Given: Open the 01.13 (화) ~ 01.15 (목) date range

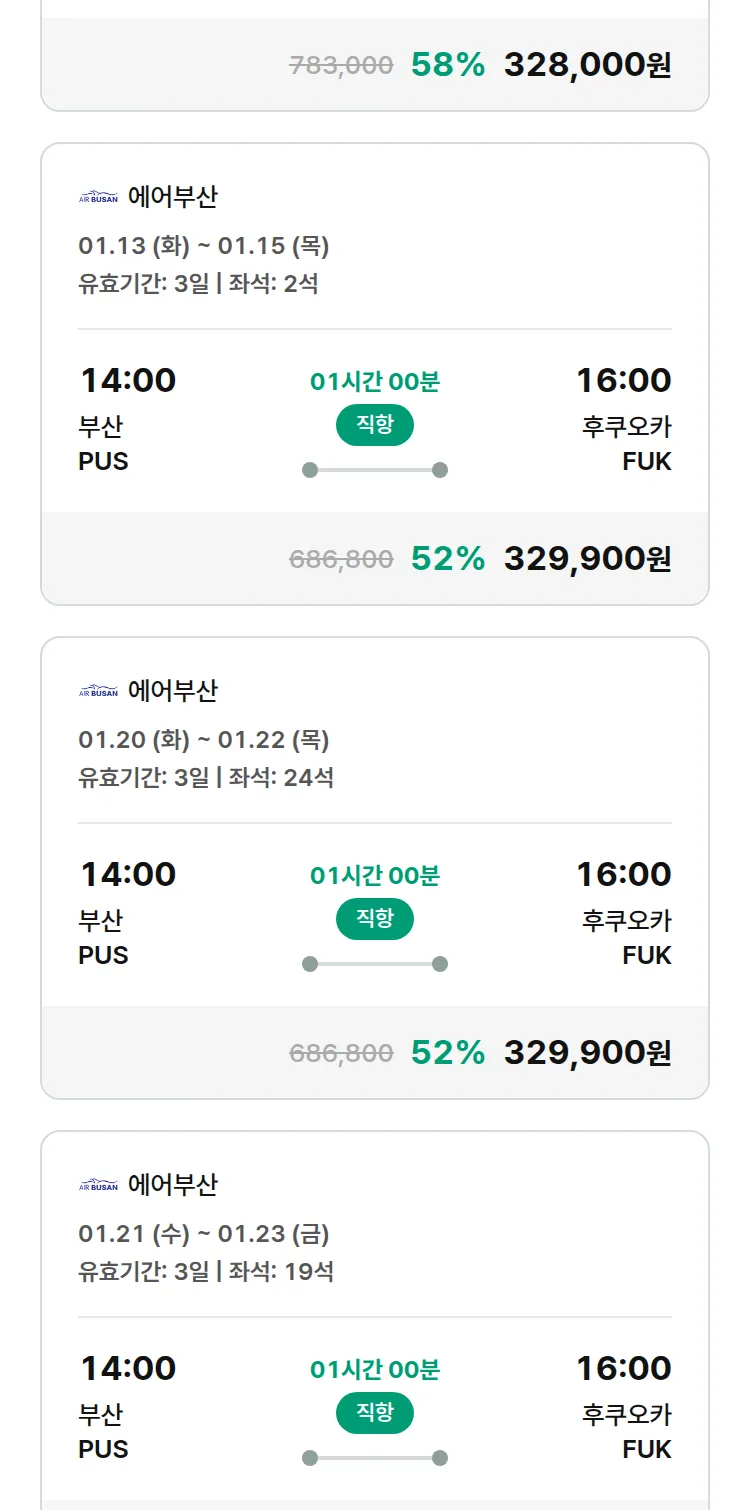Looking at the screenshot, I should tap(204, 246).
